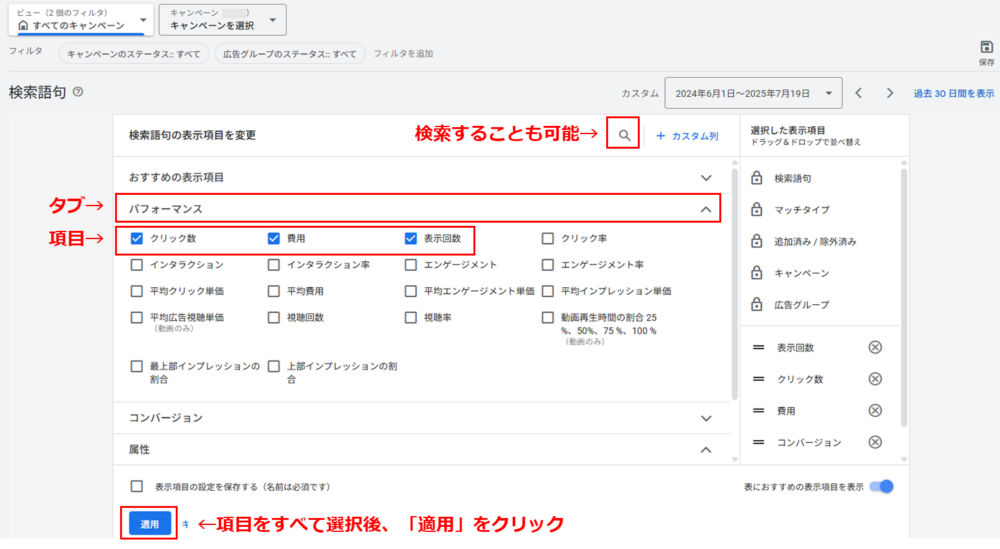Remove 費用 from selected columns

tap(875, 411)
